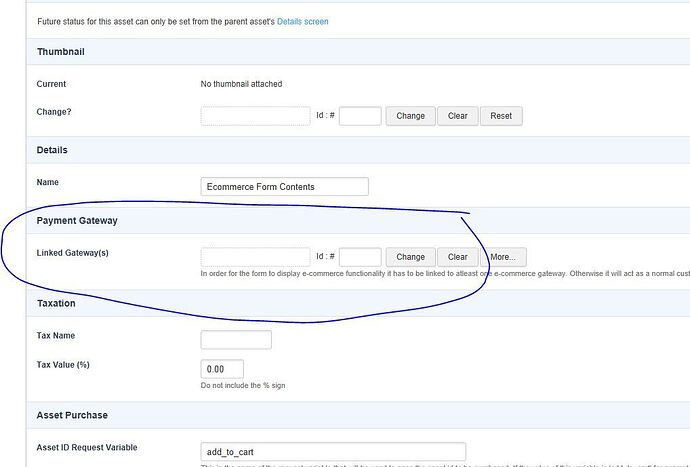This screenshot has width=690, height=467.
Task: Click the Thumbnail Reset button
Action: (501, 116)
